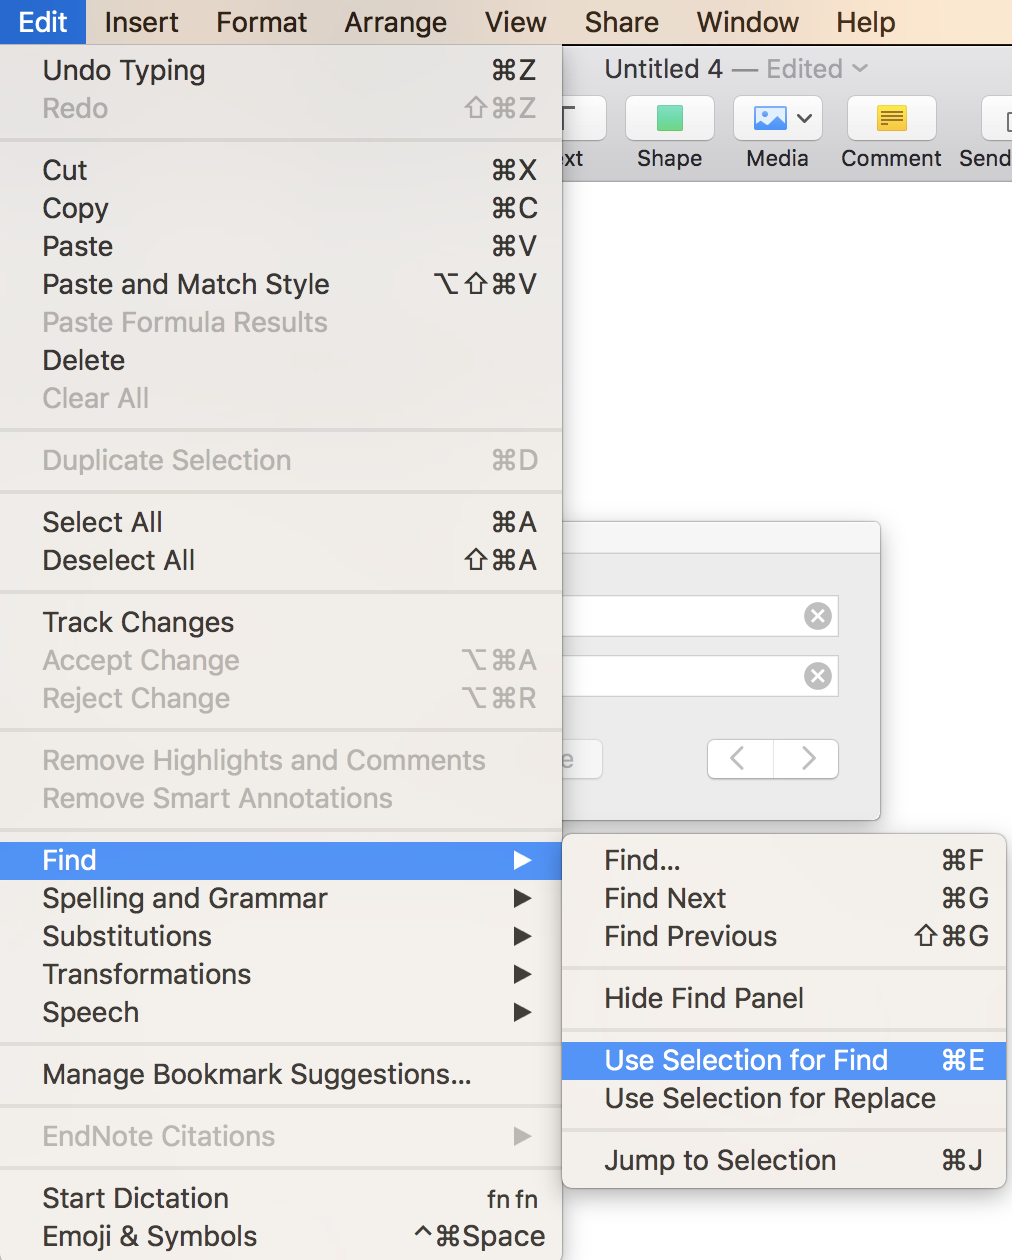Choose Paste and Match Style

pyautogui.click(x=186, y=284)
